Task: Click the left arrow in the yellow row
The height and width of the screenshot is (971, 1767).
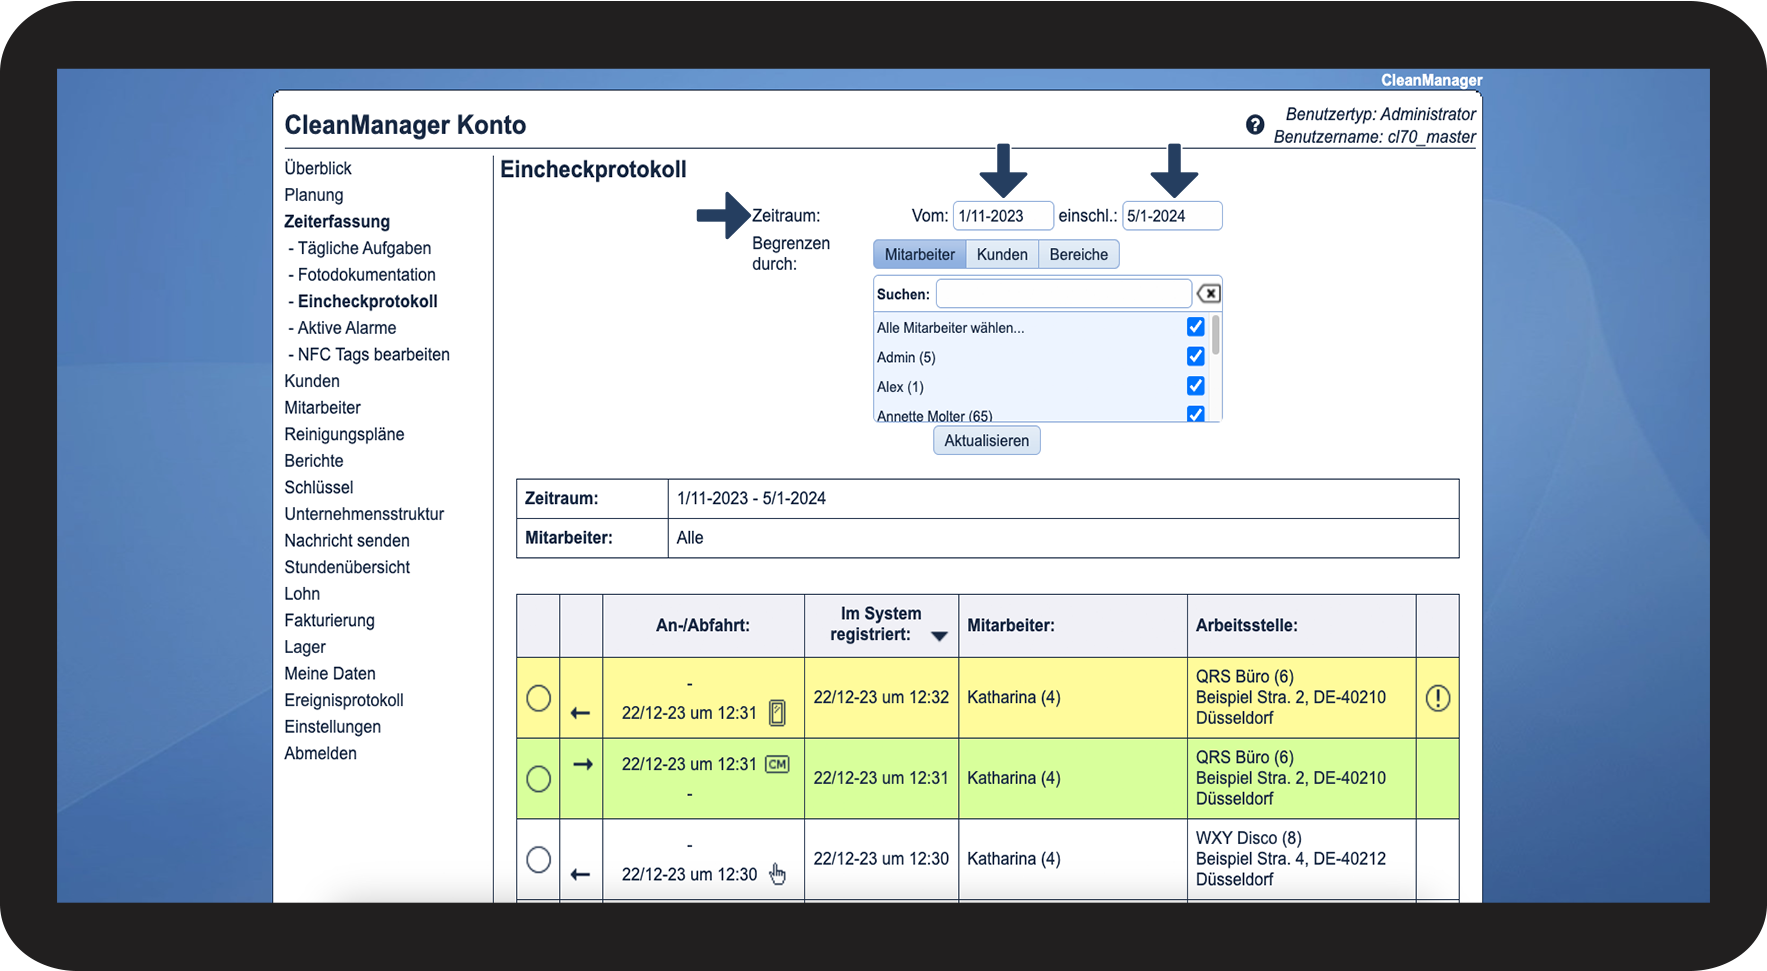Action: [580, 713]
